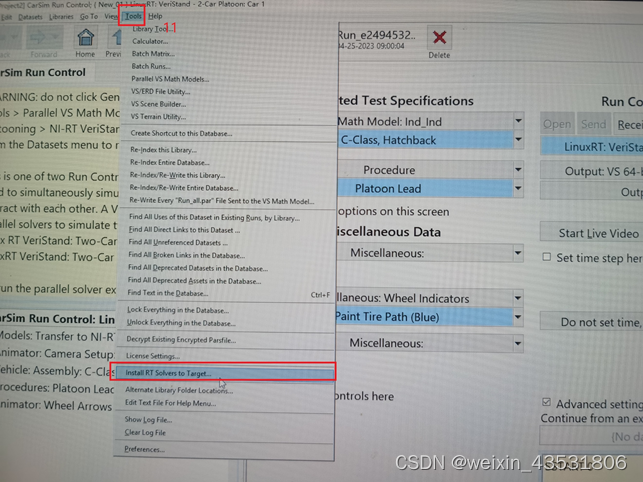
Task: Choose Clear Log File
Action: [145, 432]
